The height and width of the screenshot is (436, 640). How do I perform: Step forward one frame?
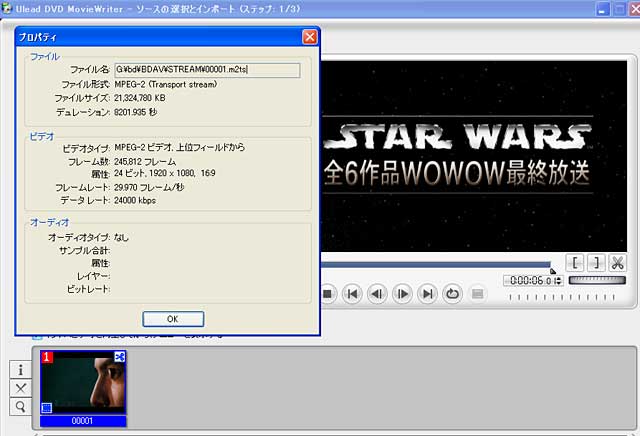pos(402,294)
